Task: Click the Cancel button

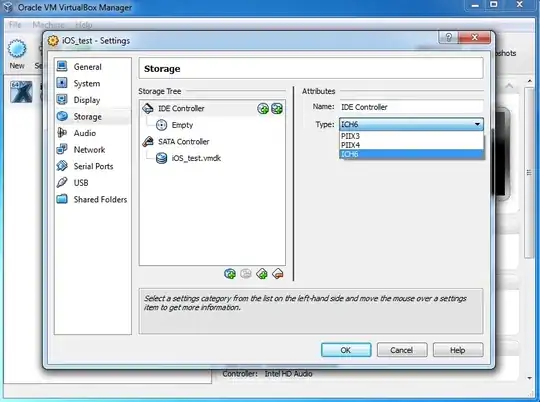Action: click(402, 350)
